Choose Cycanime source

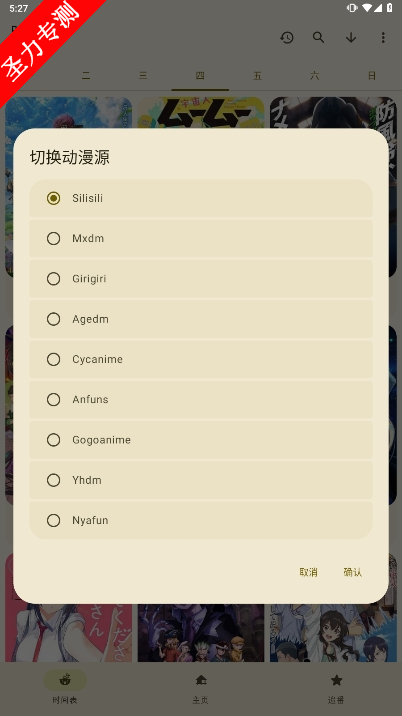[201, 359]
